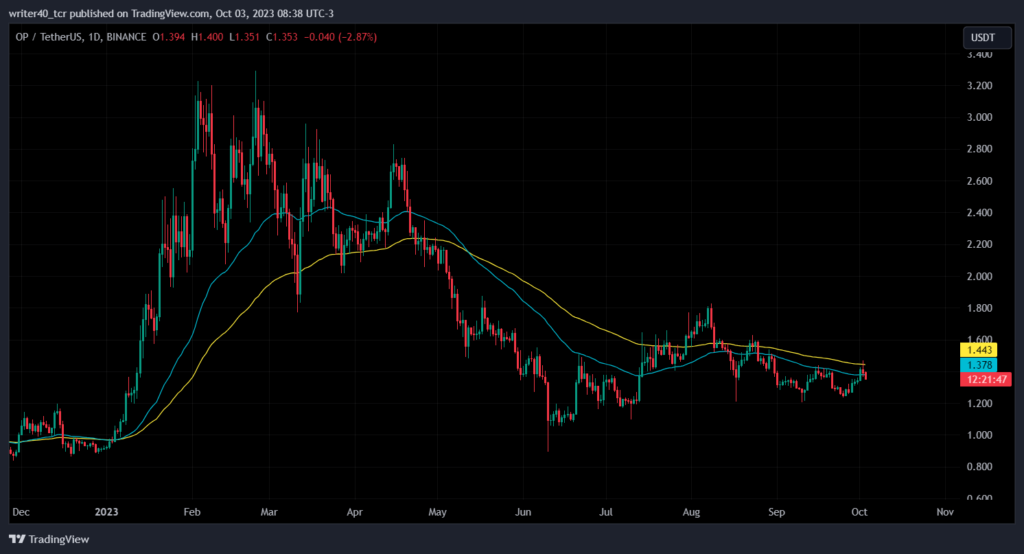The height and width of the screenshot is (554, 1024).
Task: Click the 2023 time axis label
Action: coord(106,512)
